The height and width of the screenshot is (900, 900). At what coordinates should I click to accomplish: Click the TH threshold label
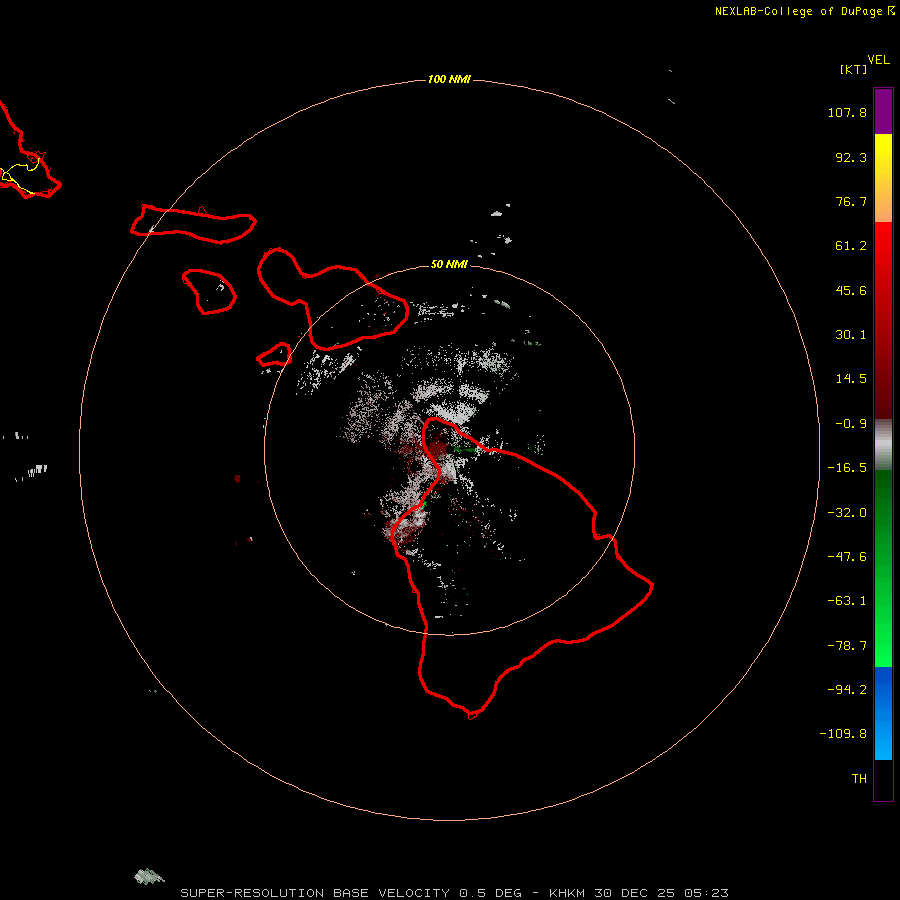859,779
